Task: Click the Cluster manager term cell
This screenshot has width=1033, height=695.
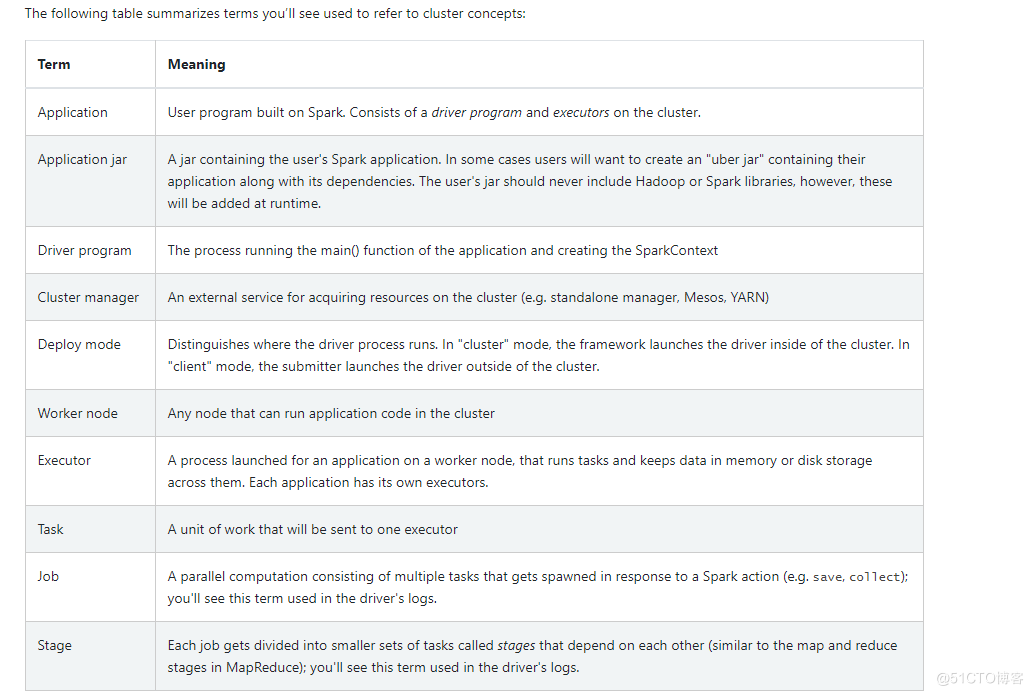Action: point(88,297)
